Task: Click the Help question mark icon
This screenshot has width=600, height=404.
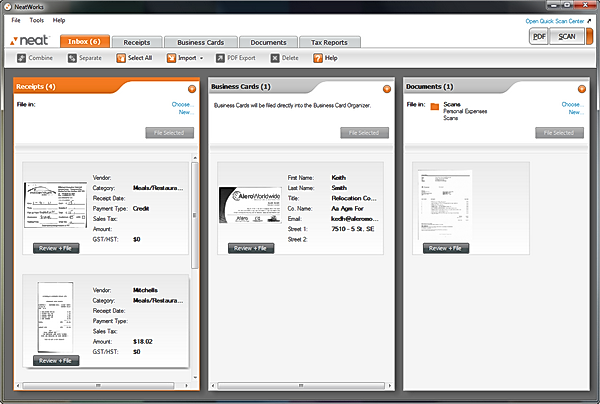Action: [x=318, y=58]
